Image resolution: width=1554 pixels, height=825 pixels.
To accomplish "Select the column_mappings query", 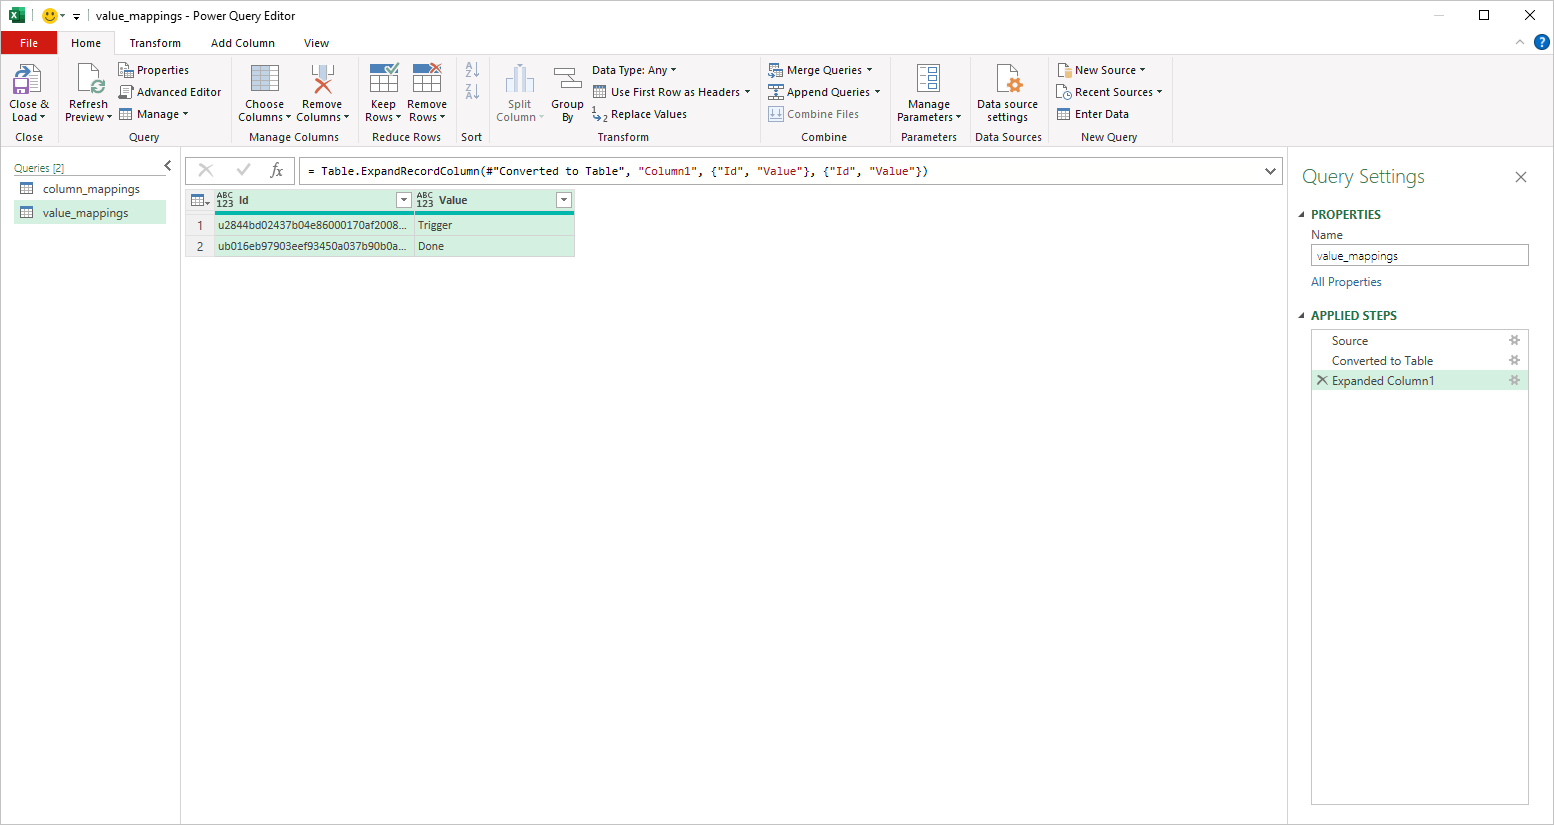I will click(90, 189).
